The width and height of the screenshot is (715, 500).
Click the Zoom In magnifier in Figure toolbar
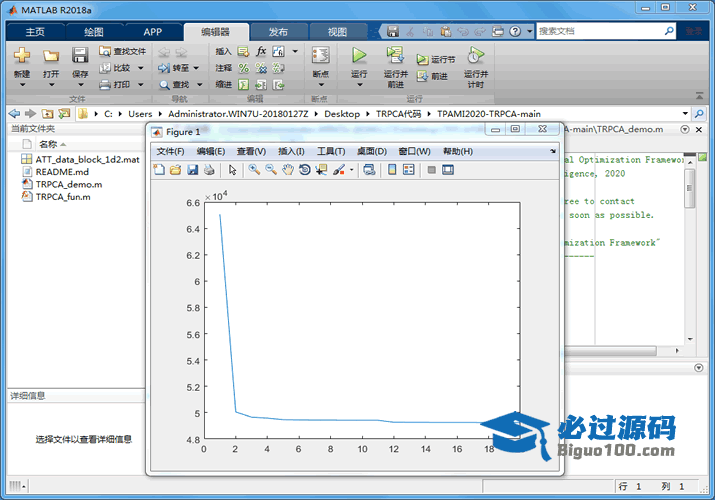pos(255,170)
